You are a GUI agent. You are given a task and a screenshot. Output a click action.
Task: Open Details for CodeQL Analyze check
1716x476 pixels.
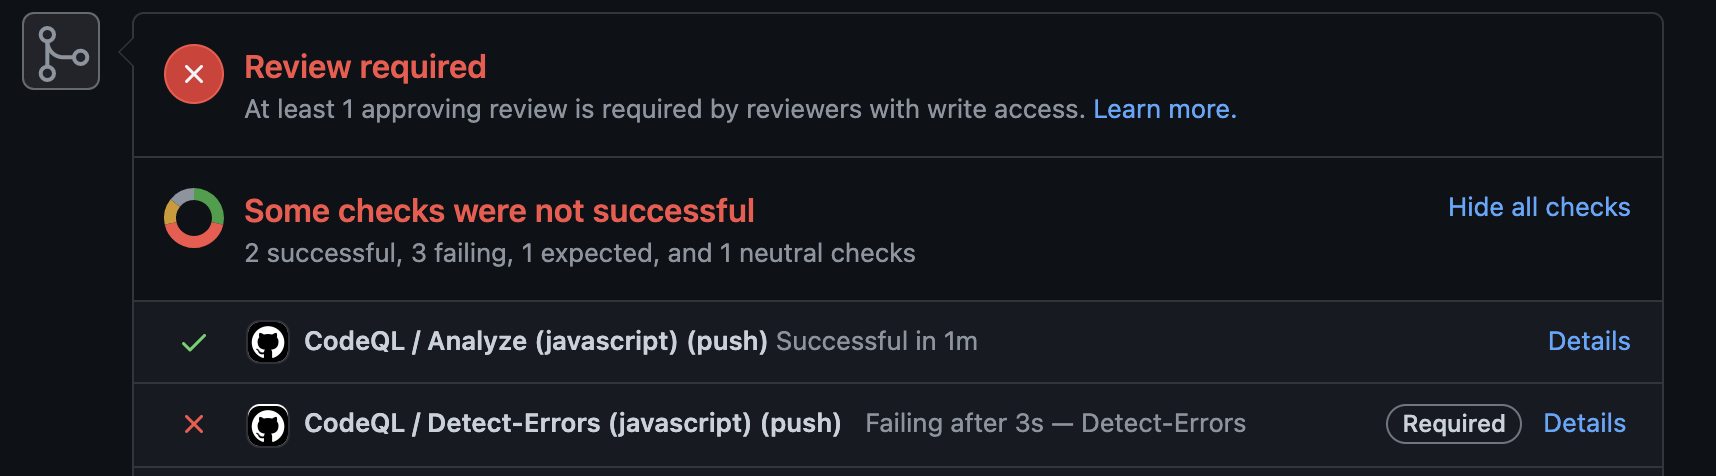coord(1588,341)
